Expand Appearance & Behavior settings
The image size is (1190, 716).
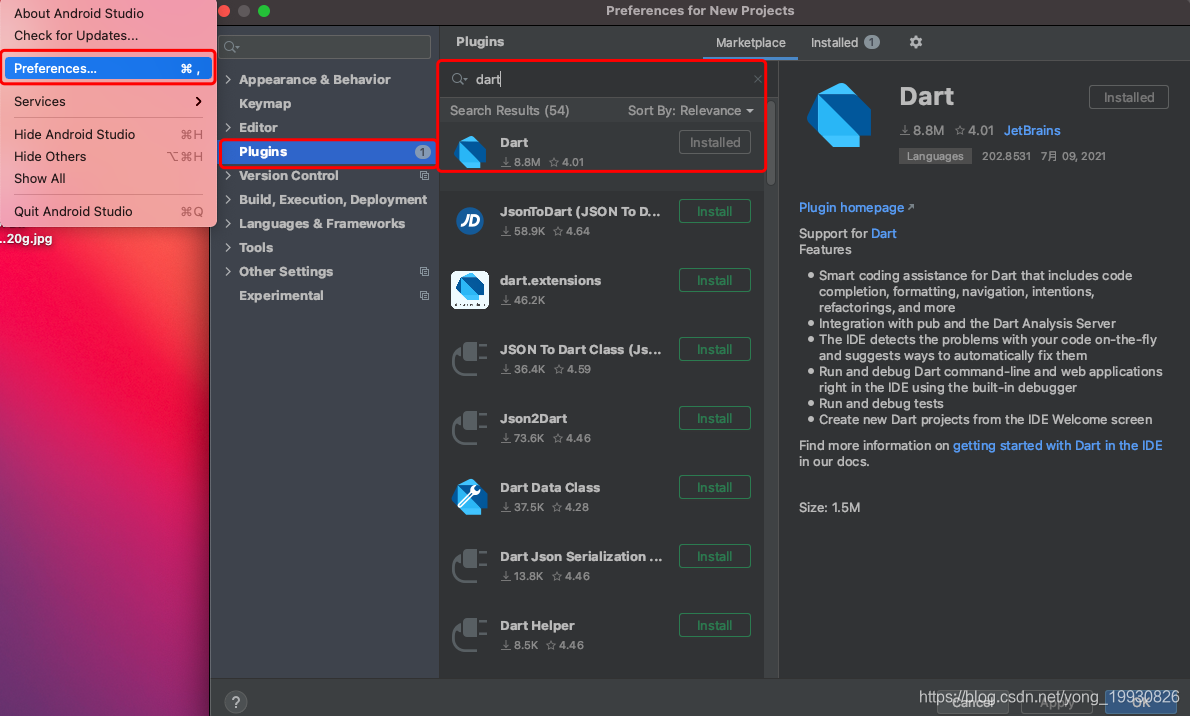pyautogui.click(x=228, y=79)
